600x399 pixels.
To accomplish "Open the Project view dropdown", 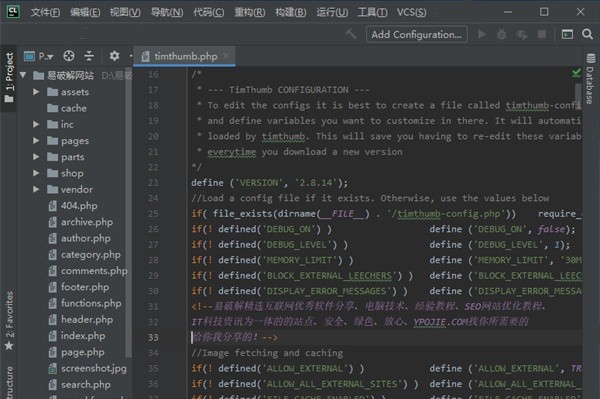I will (x=39, y=56).
